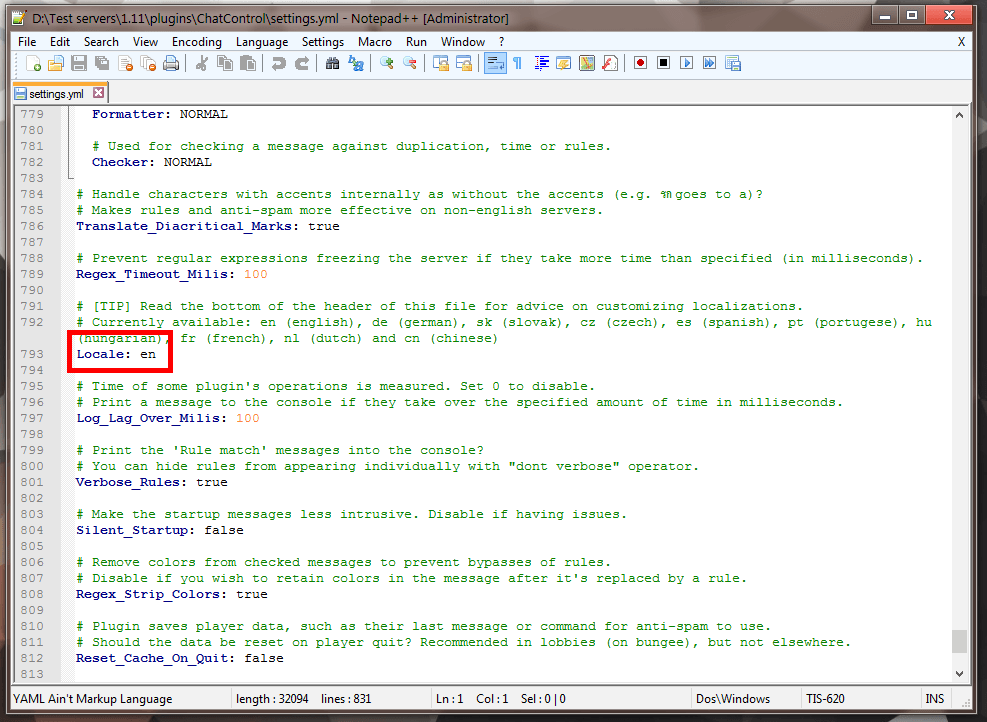This screenshot has width=987, height=722.
Task: Undo the last edit
Action: point(278,64)
